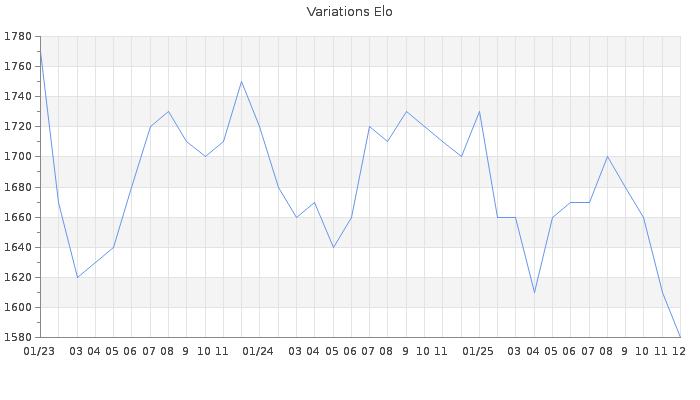Click the 1600 y-axis label
700x400 pixels.
[x=18, y=307]
